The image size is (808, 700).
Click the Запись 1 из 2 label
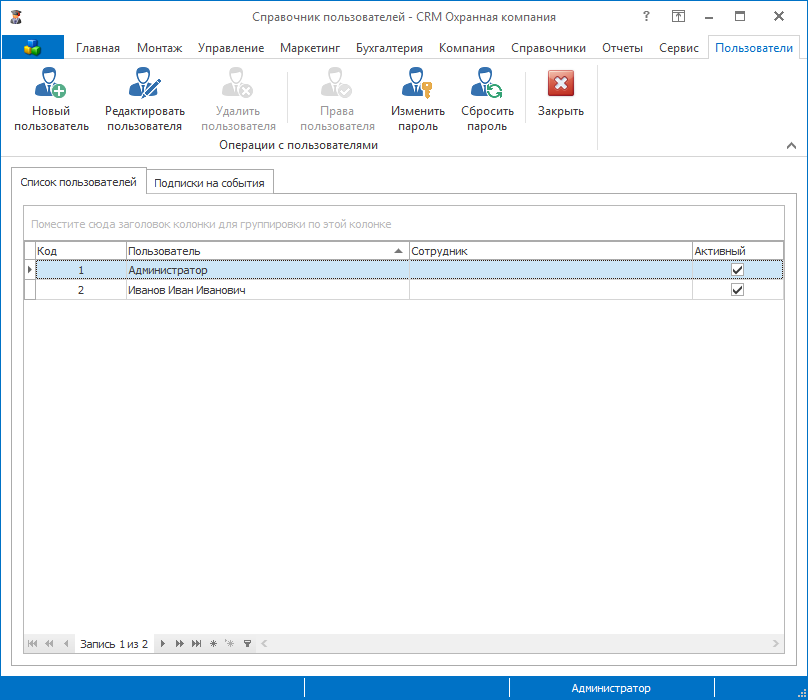tap(114, 644)
